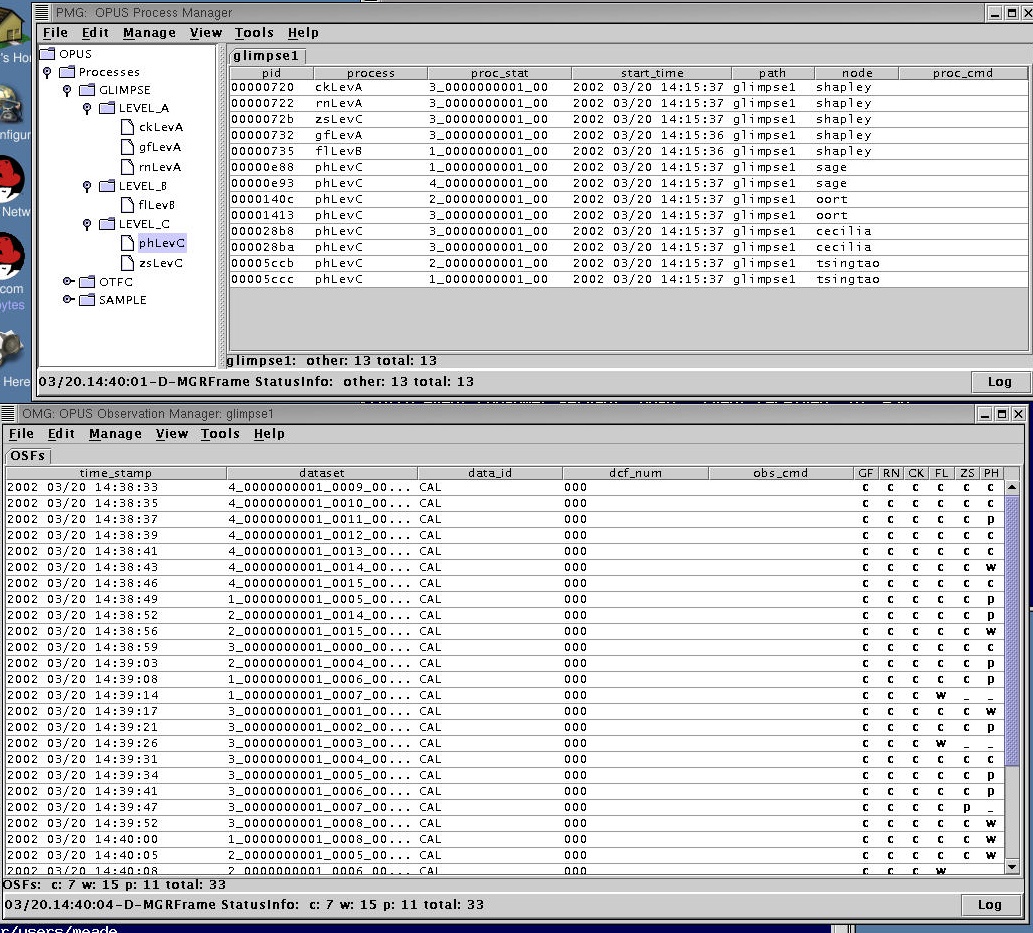Sort by the proc_stat column header
1033x933 pixels.
pyautogui.click(x=499, y=73)
